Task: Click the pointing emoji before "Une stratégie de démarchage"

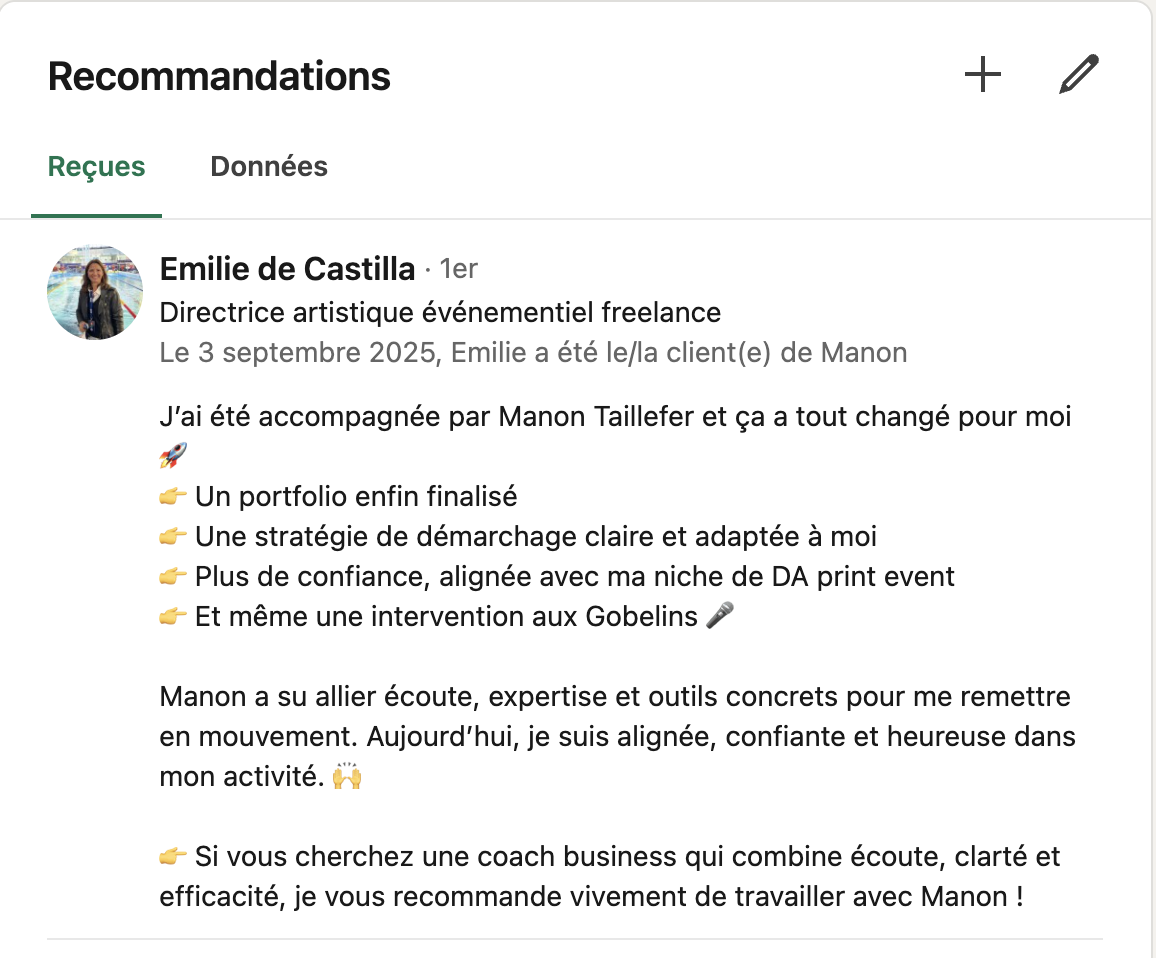Action: point(173,537)
